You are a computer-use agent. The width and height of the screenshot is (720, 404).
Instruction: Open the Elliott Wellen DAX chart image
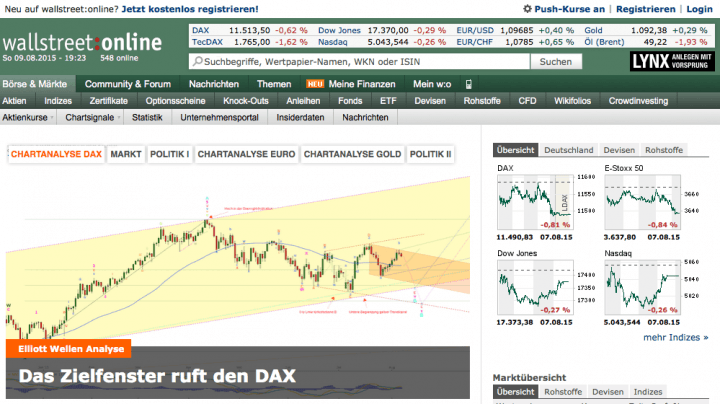(x=238, y=257)
